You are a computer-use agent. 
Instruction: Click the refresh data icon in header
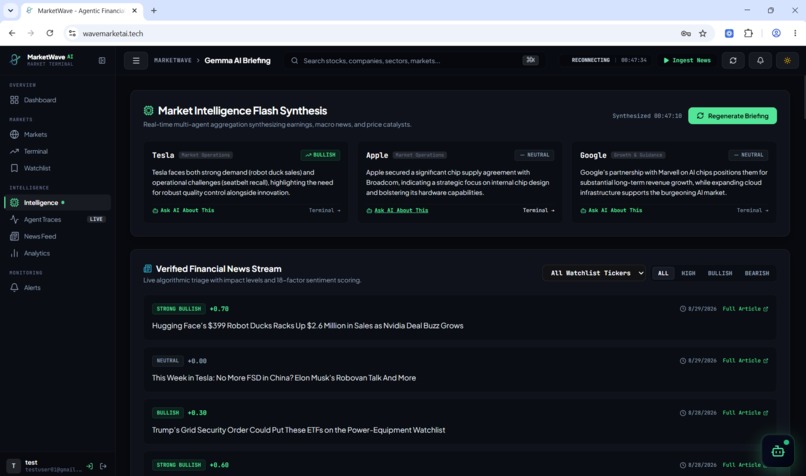(733, 61)
